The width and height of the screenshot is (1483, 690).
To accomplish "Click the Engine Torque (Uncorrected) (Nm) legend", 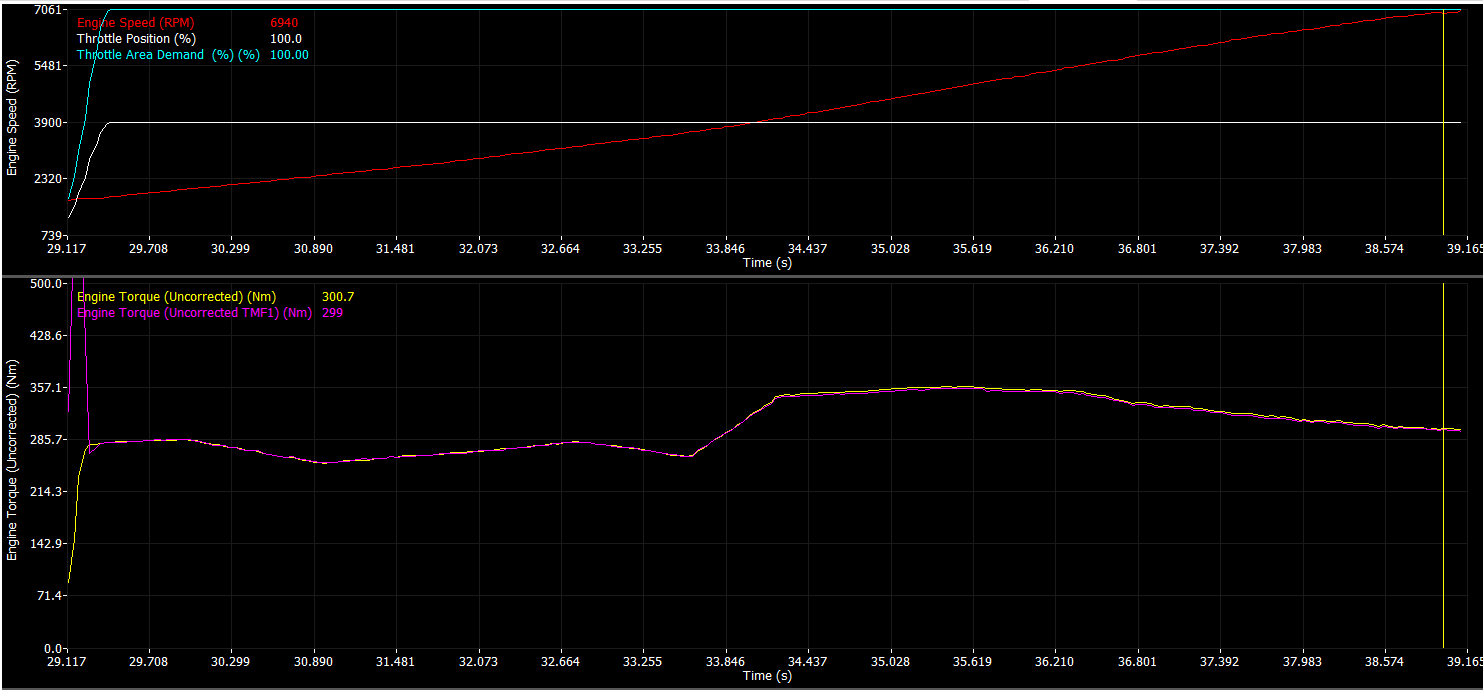I will point(176,296).
